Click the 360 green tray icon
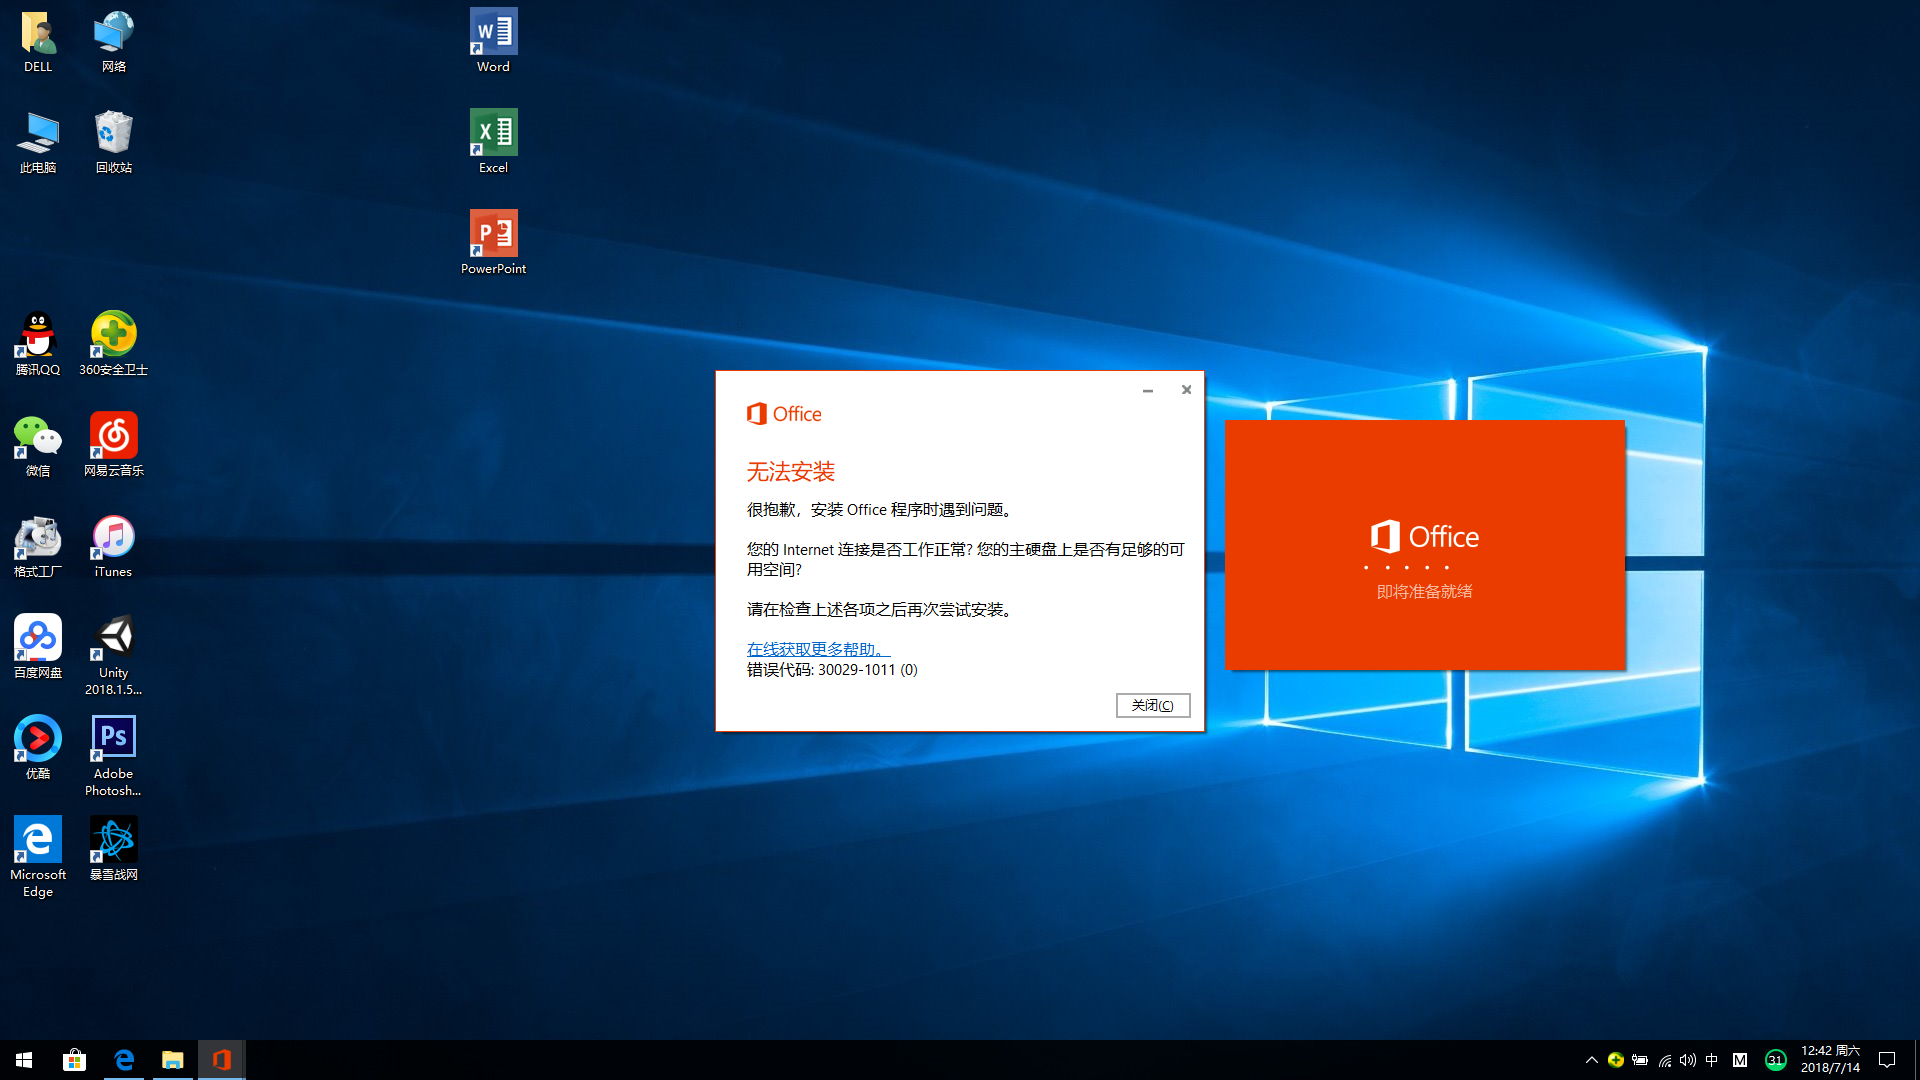 [1615, 1060]
